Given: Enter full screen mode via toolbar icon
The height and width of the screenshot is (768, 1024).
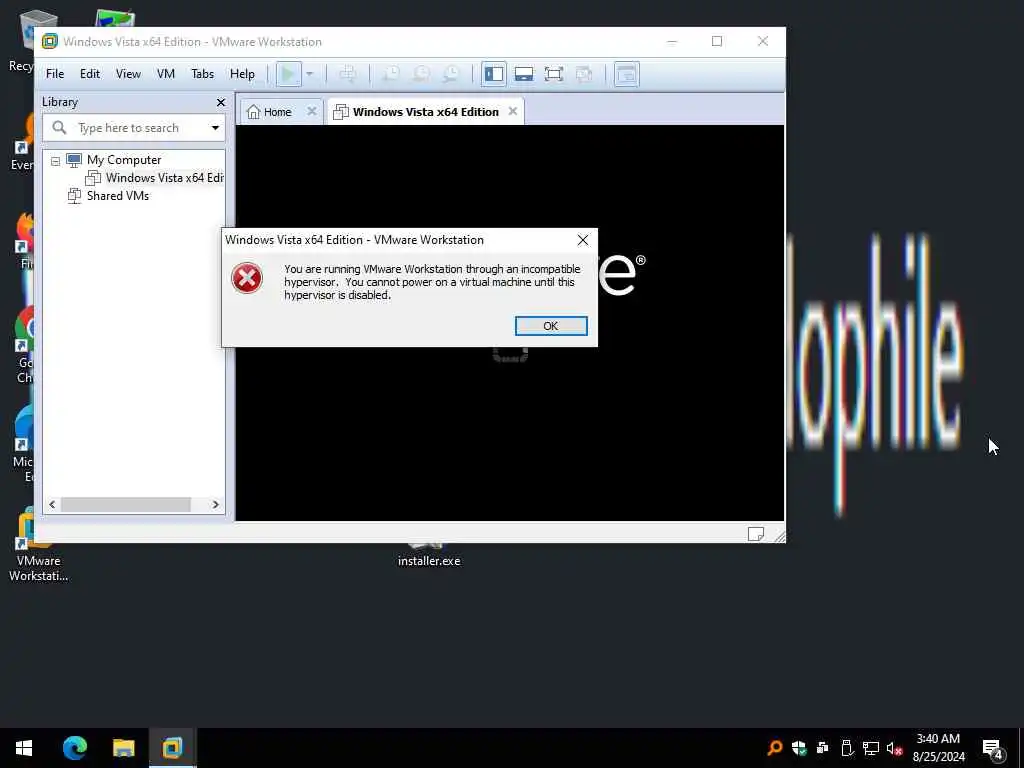Looking at the screenshot, I should coord(554,74).
